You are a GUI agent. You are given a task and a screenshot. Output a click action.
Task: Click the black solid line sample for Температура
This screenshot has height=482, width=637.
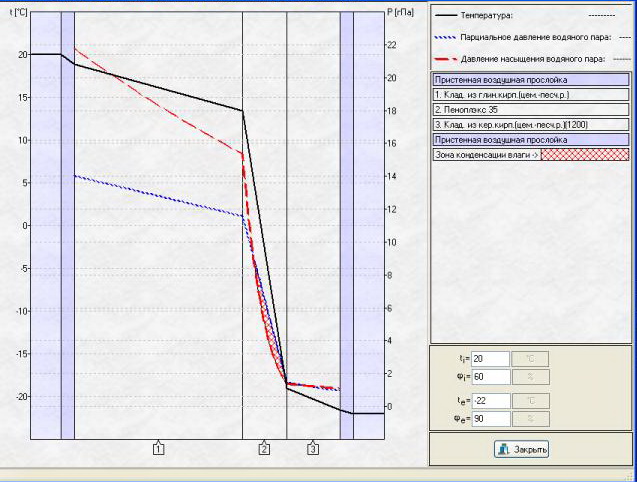click(x=446, y=16)
